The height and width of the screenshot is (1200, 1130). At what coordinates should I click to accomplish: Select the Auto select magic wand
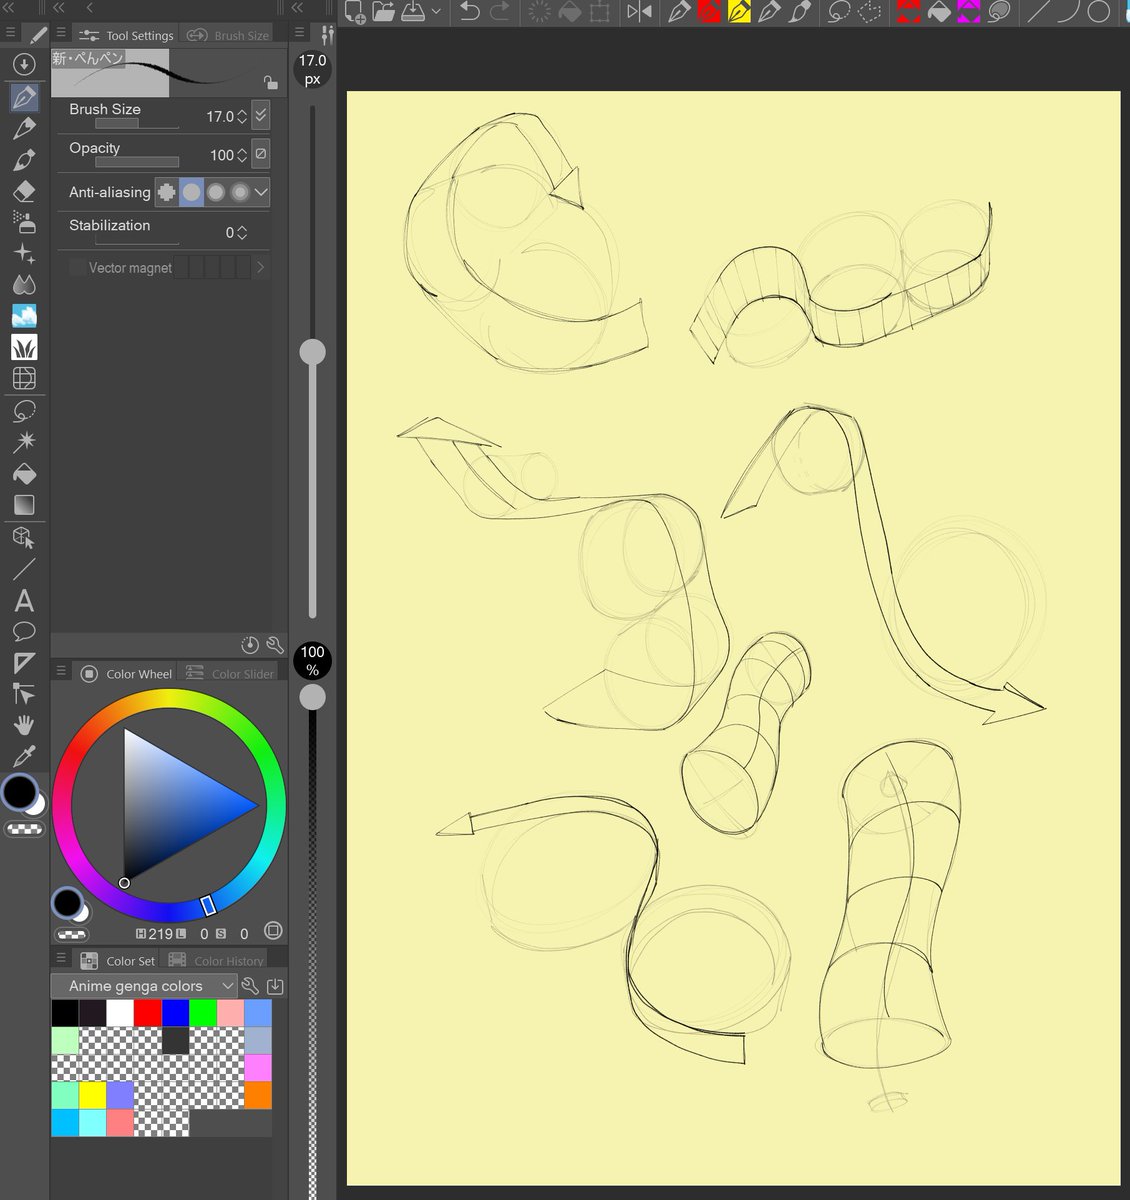[x=24, y=441]
